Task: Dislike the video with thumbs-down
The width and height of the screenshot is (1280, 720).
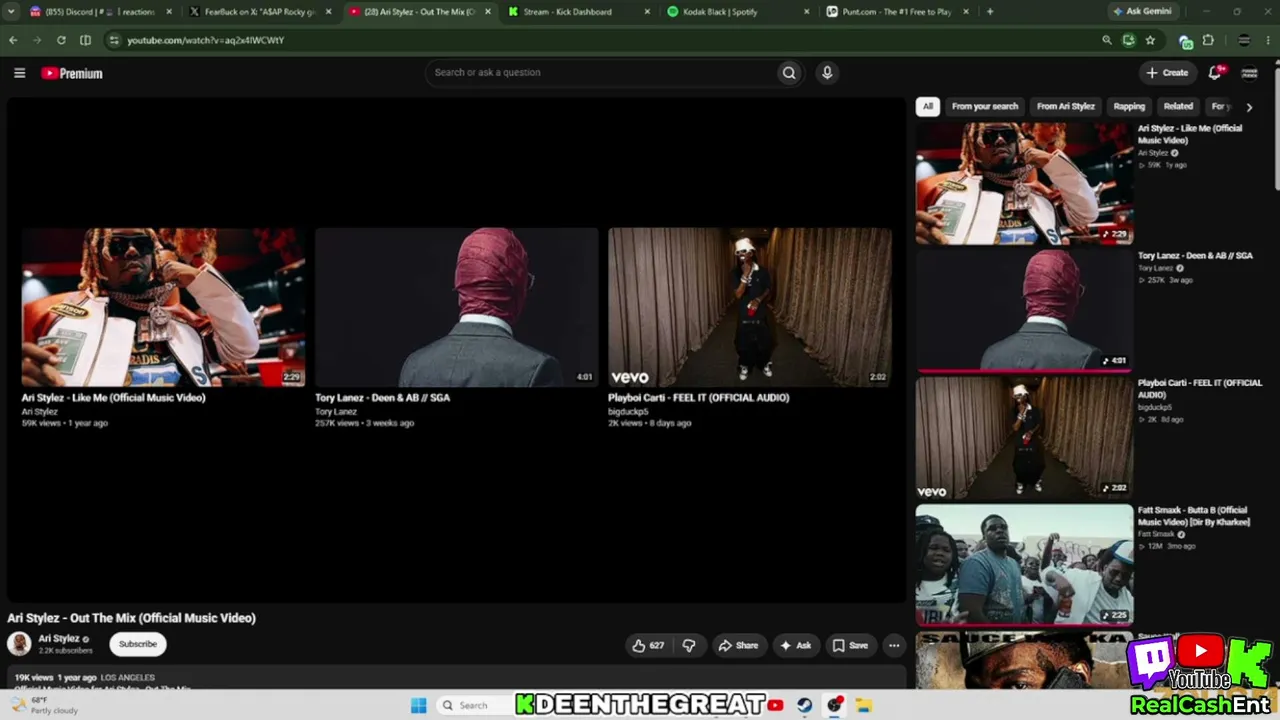Action: [689, 645]
